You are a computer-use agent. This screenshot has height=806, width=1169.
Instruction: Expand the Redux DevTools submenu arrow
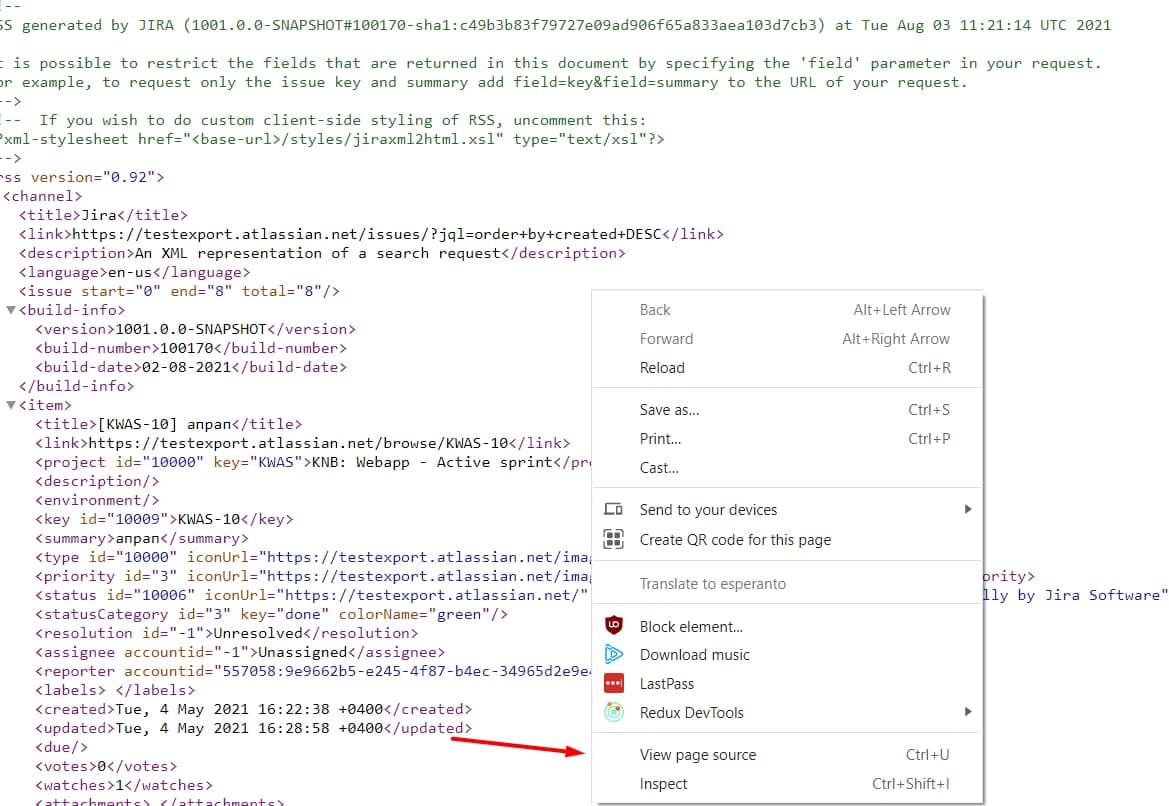click(x=968, y=712)
